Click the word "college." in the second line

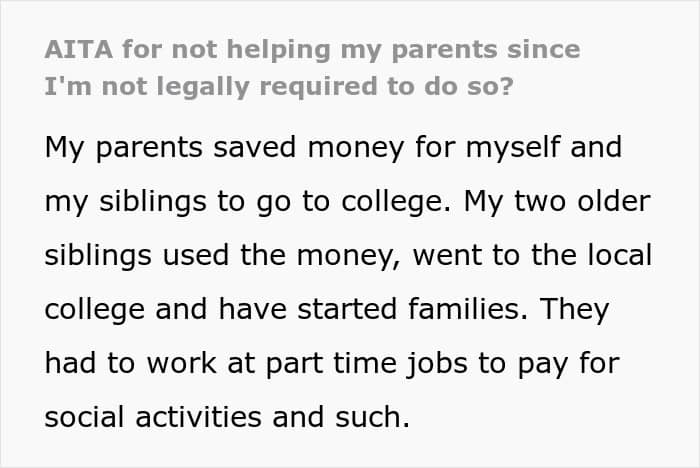396,202
